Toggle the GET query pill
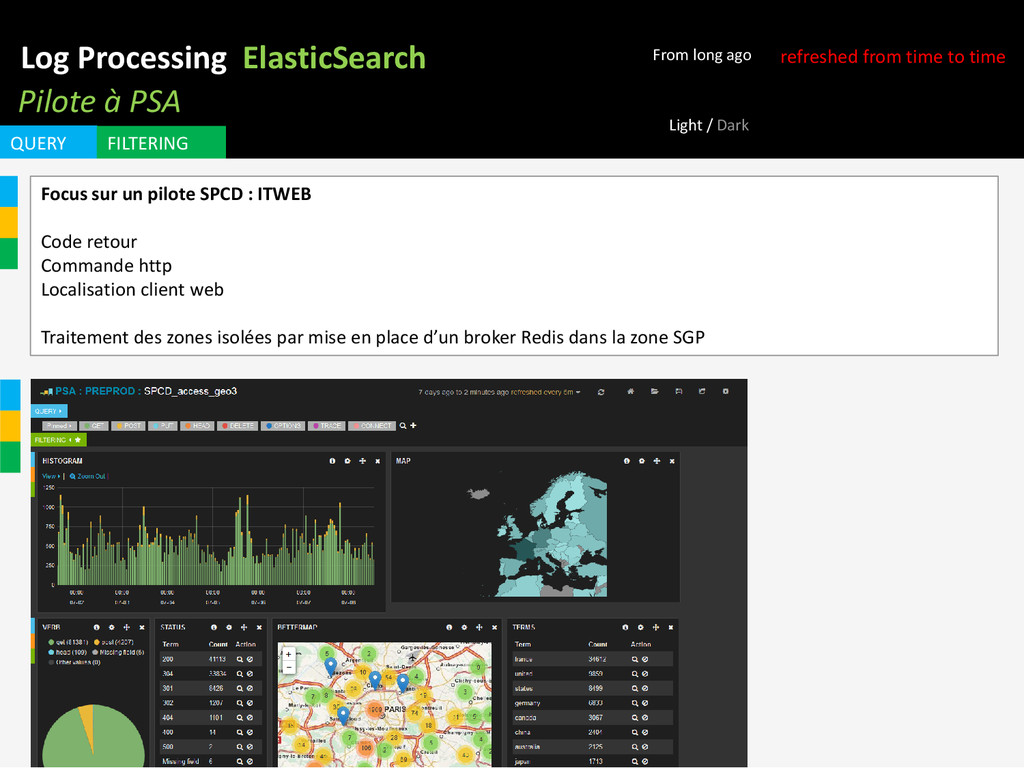Image resolution: width=1024 pixels, height=768 pixels. tap(94, 426)
